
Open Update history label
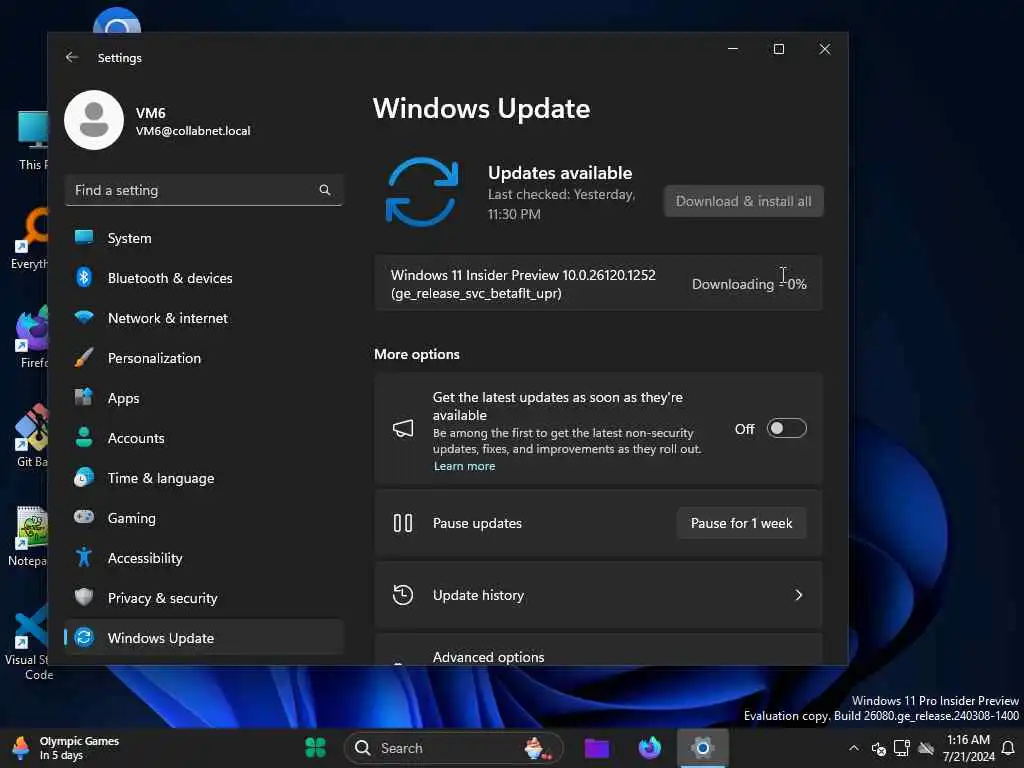click(x=478, y=595)
